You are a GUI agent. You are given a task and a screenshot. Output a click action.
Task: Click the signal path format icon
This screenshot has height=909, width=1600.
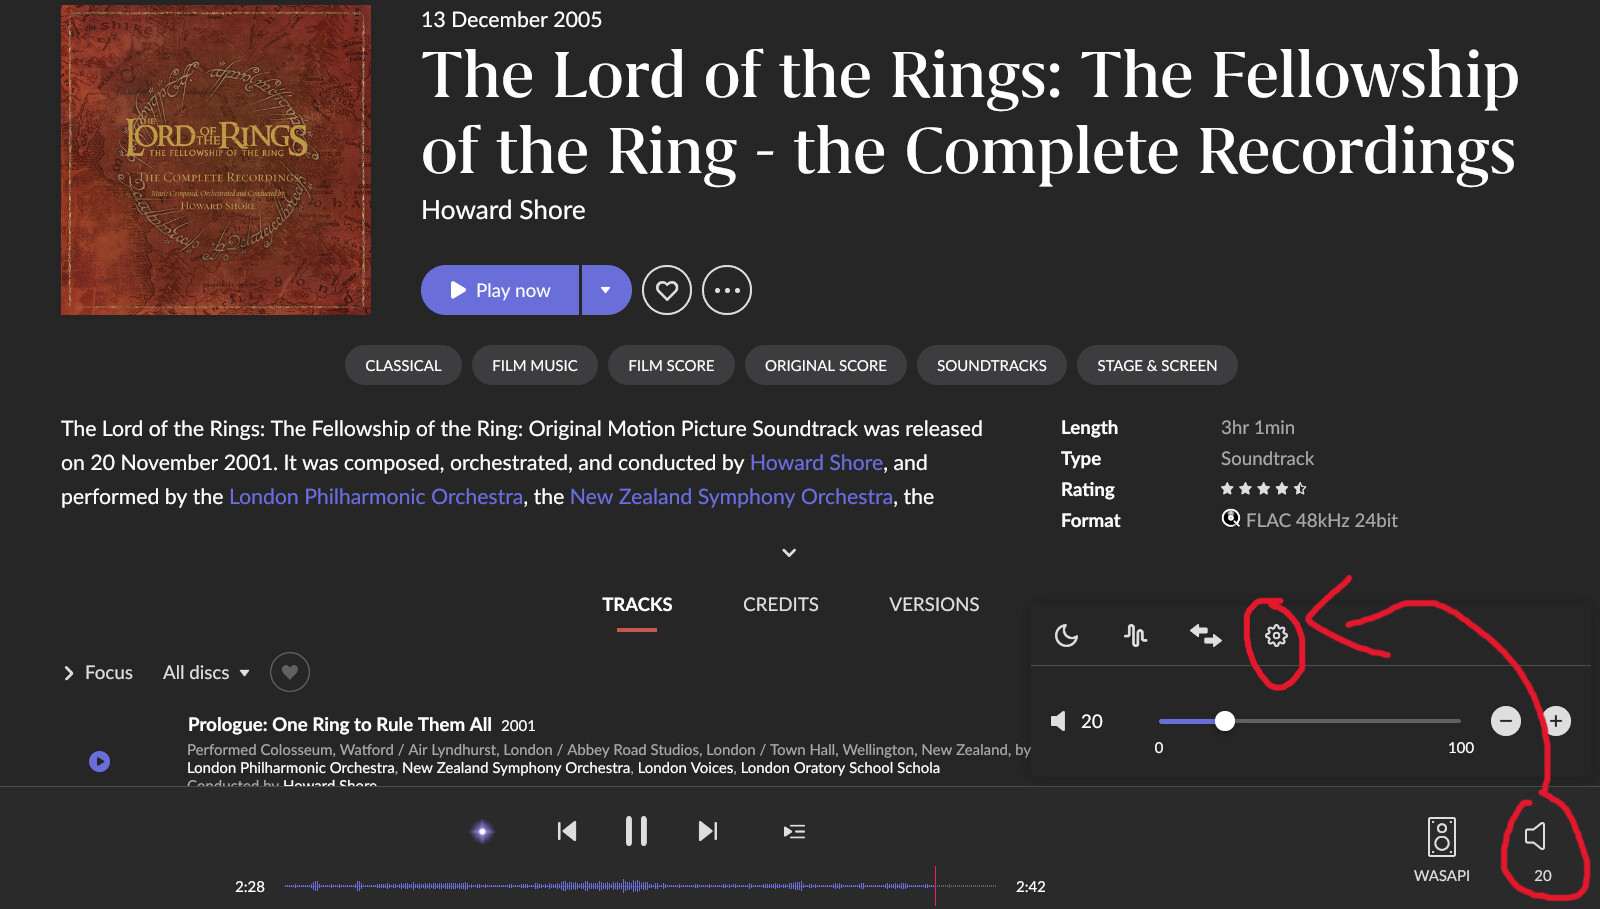1231,518
